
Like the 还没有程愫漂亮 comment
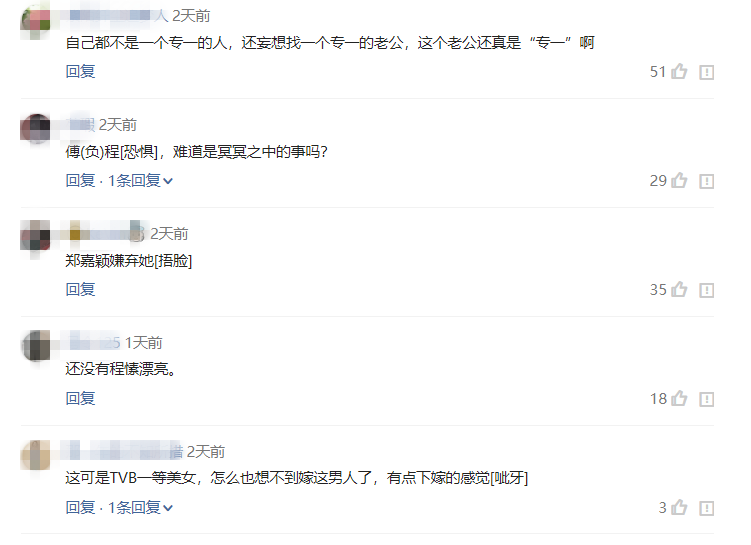tap(679, 398)
